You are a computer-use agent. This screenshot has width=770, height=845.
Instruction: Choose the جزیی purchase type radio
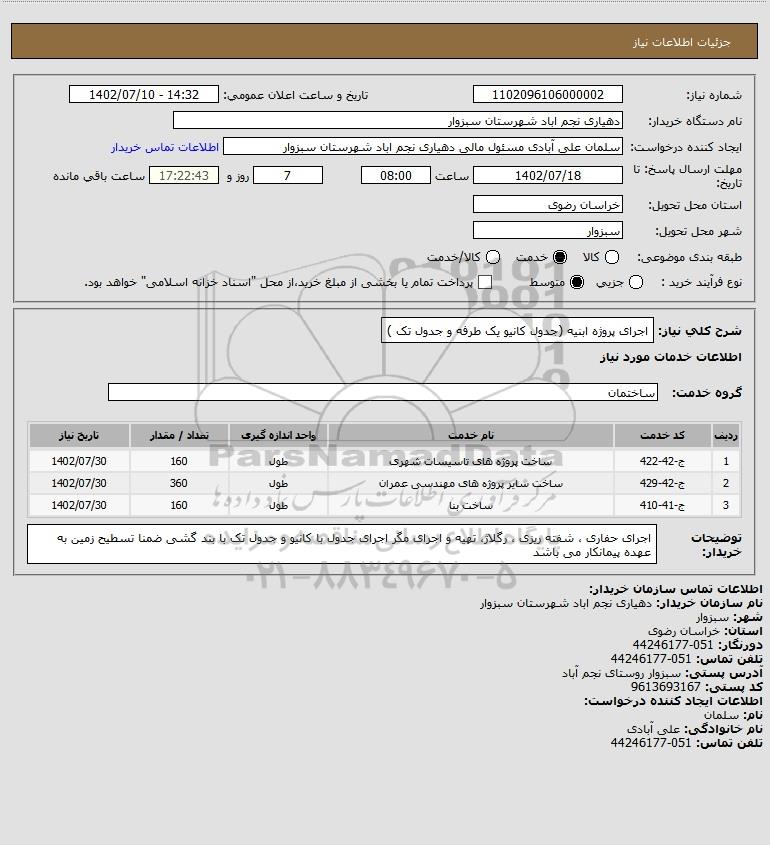tap(636, 282)
